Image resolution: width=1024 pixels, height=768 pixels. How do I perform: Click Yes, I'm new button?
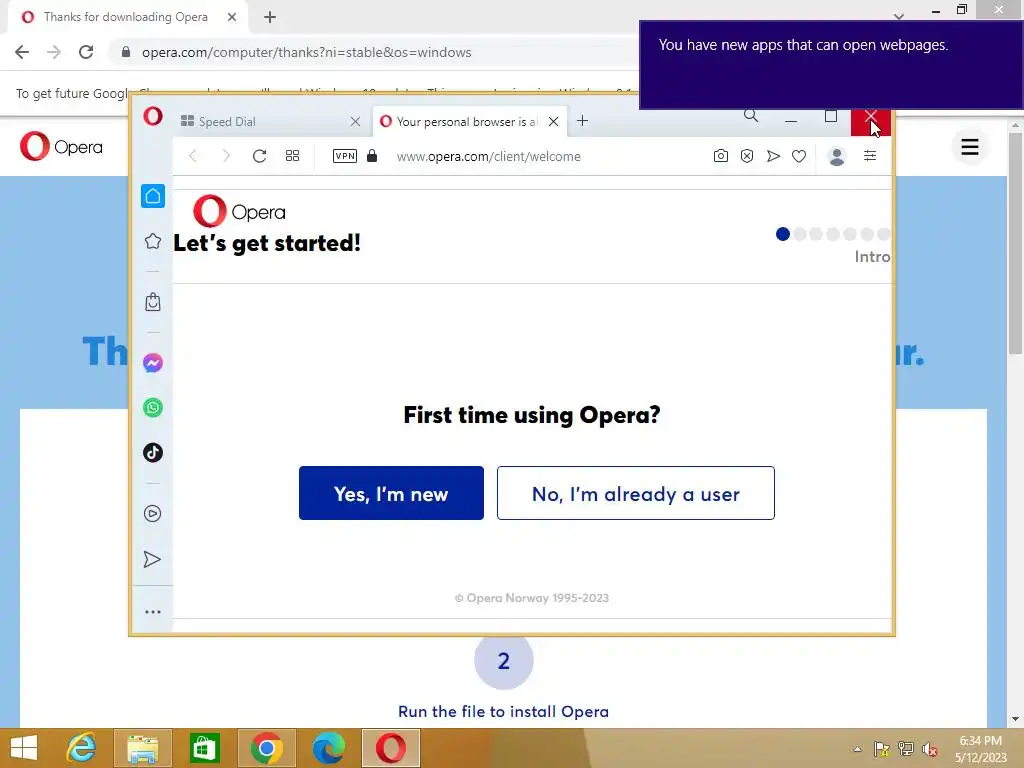391,493
